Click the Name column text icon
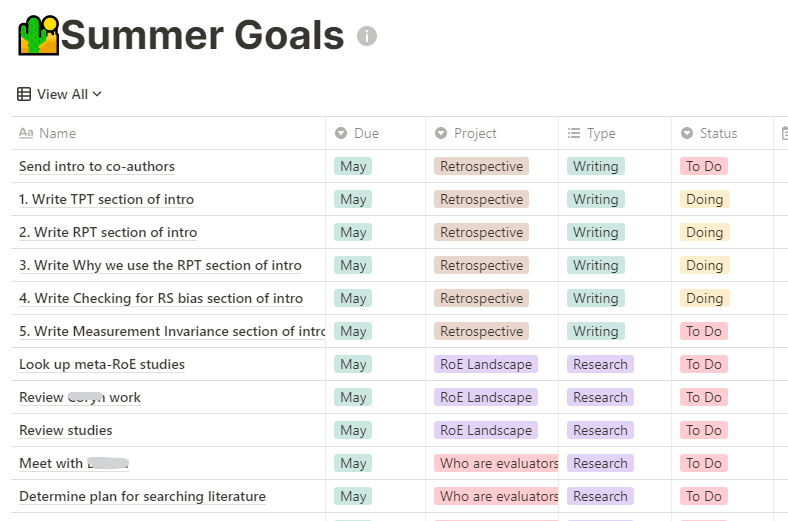This screenshot has width=788, height=521. coord(26,133)
